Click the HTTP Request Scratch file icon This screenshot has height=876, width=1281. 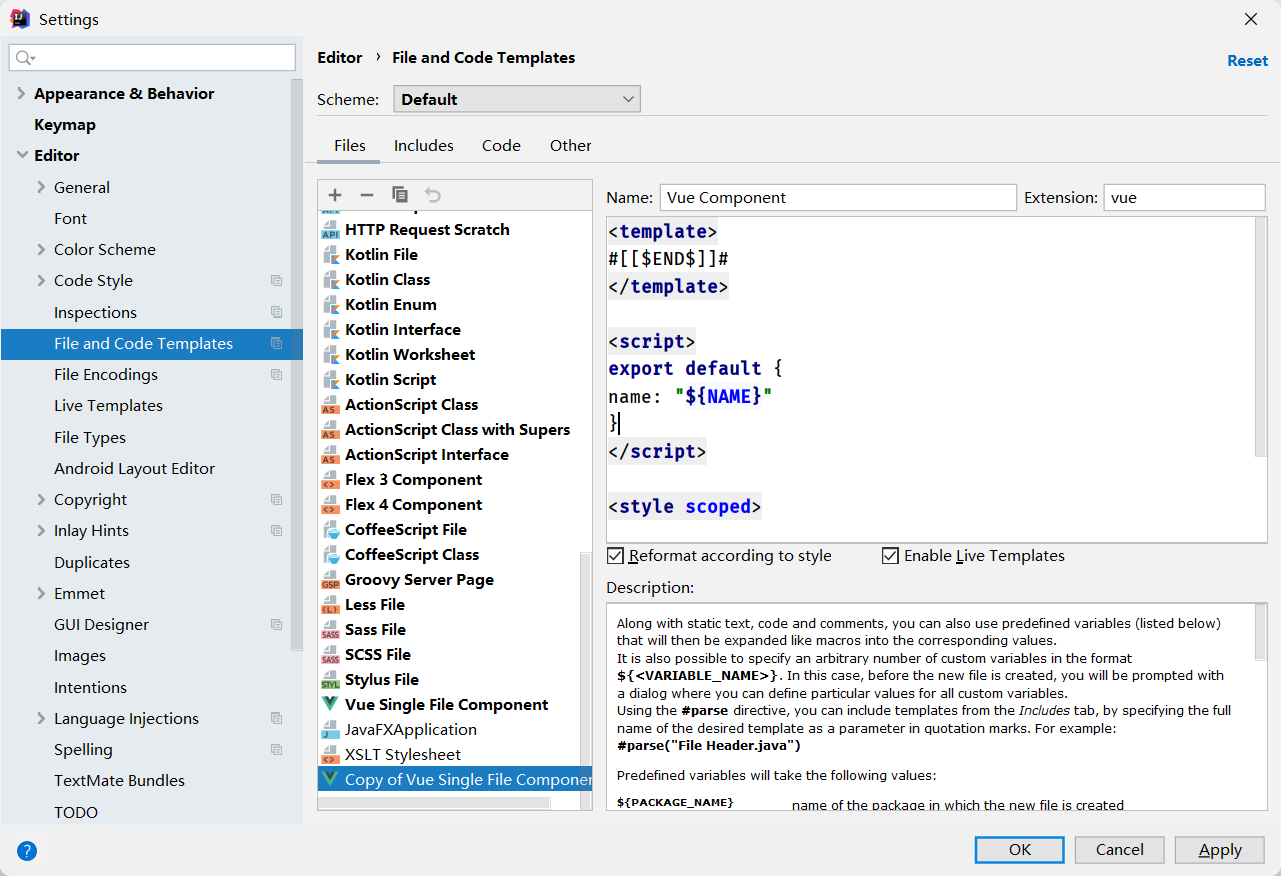tap(330, 230)
